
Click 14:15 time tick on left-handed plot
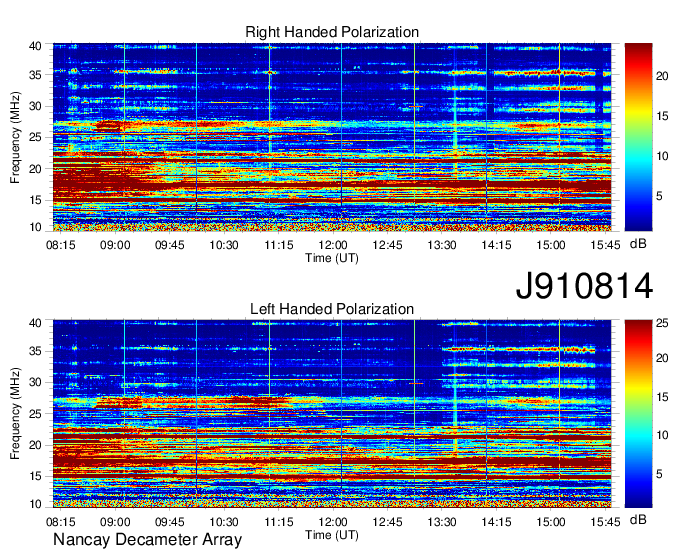tap(496, 522)
